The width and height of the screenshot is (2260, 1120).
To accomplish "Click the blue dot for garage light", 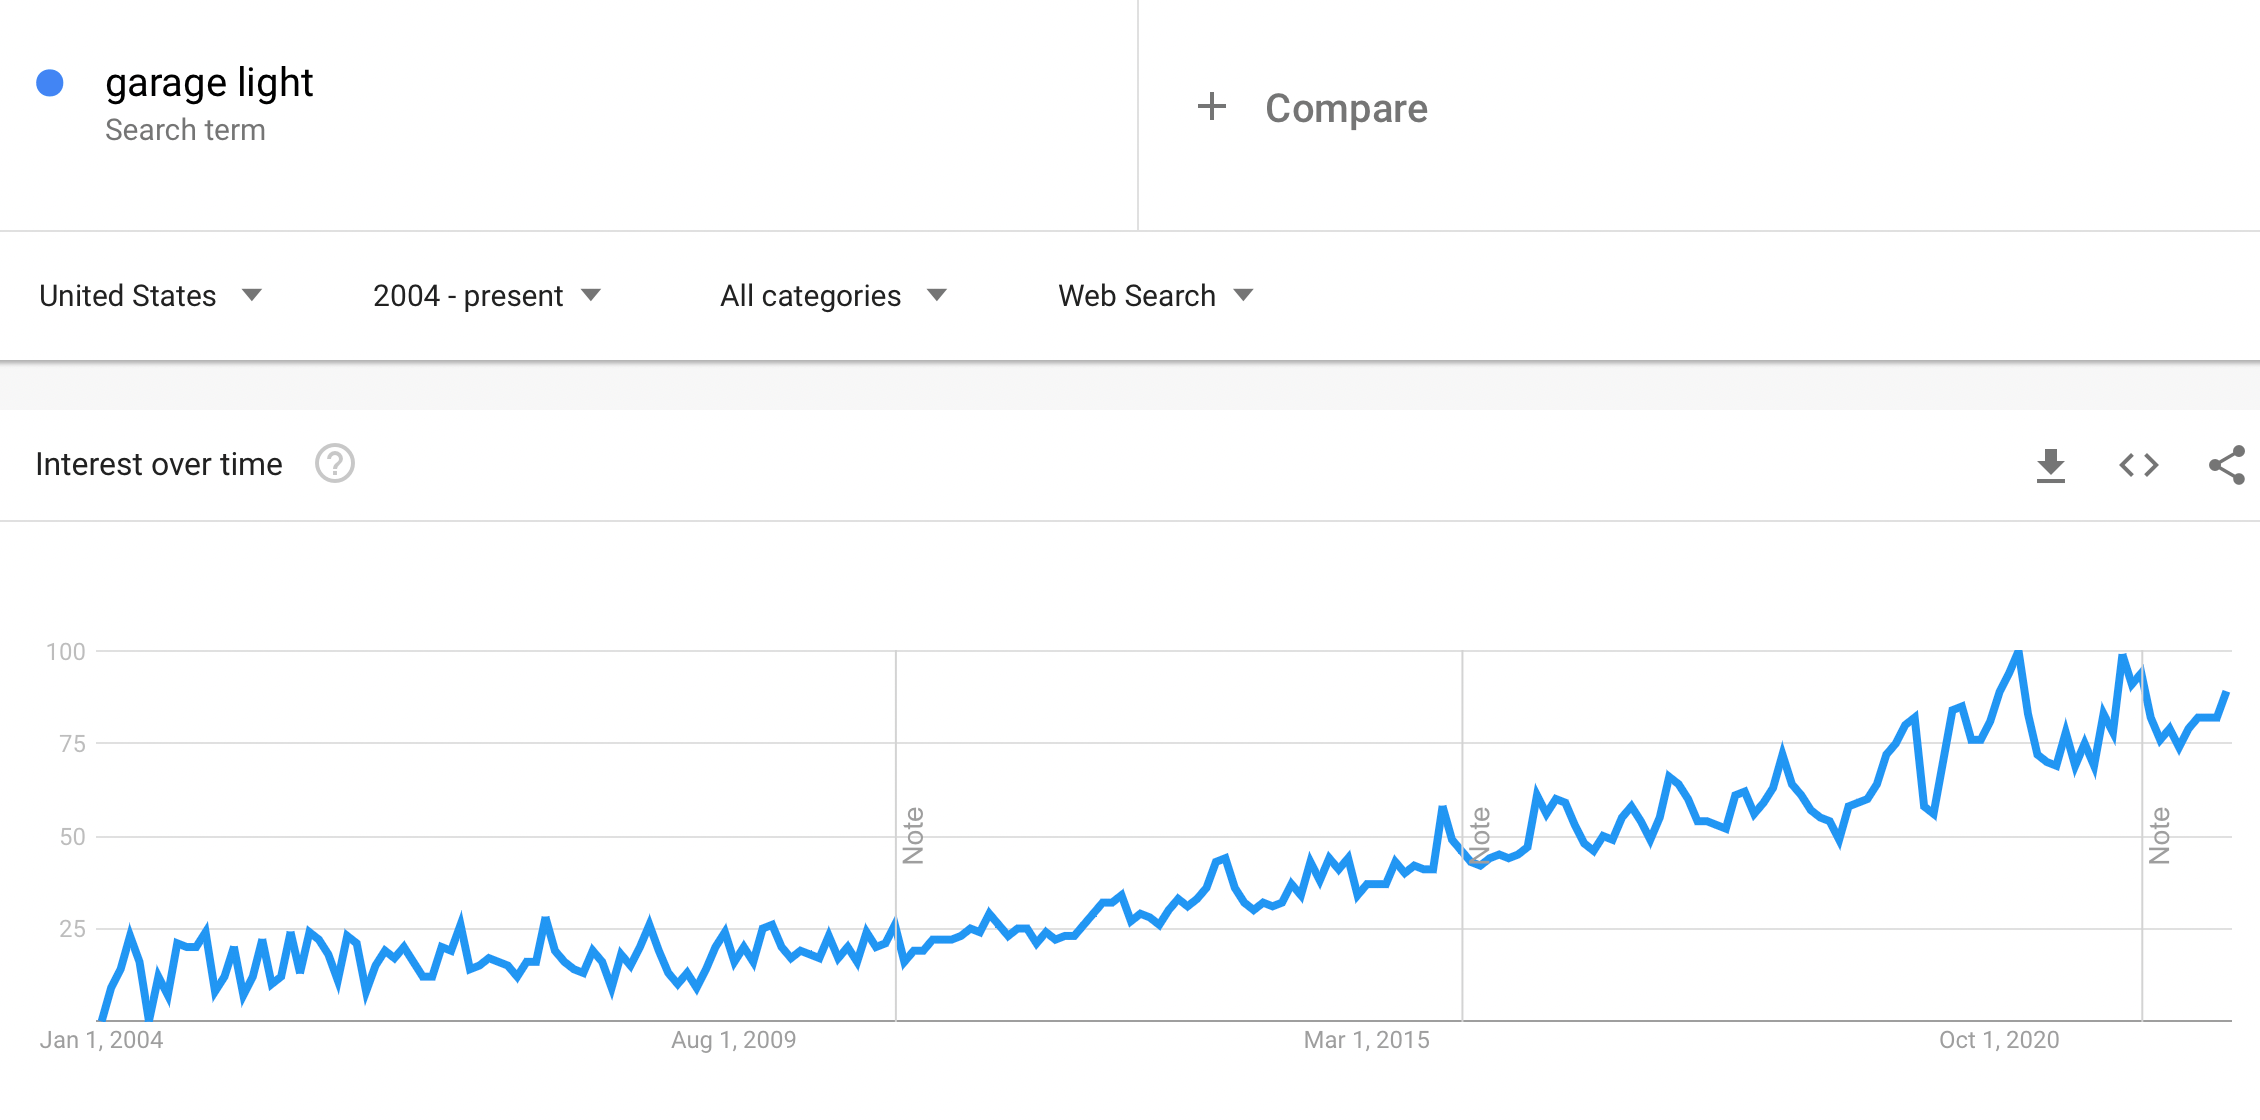I will click(50, 83).
